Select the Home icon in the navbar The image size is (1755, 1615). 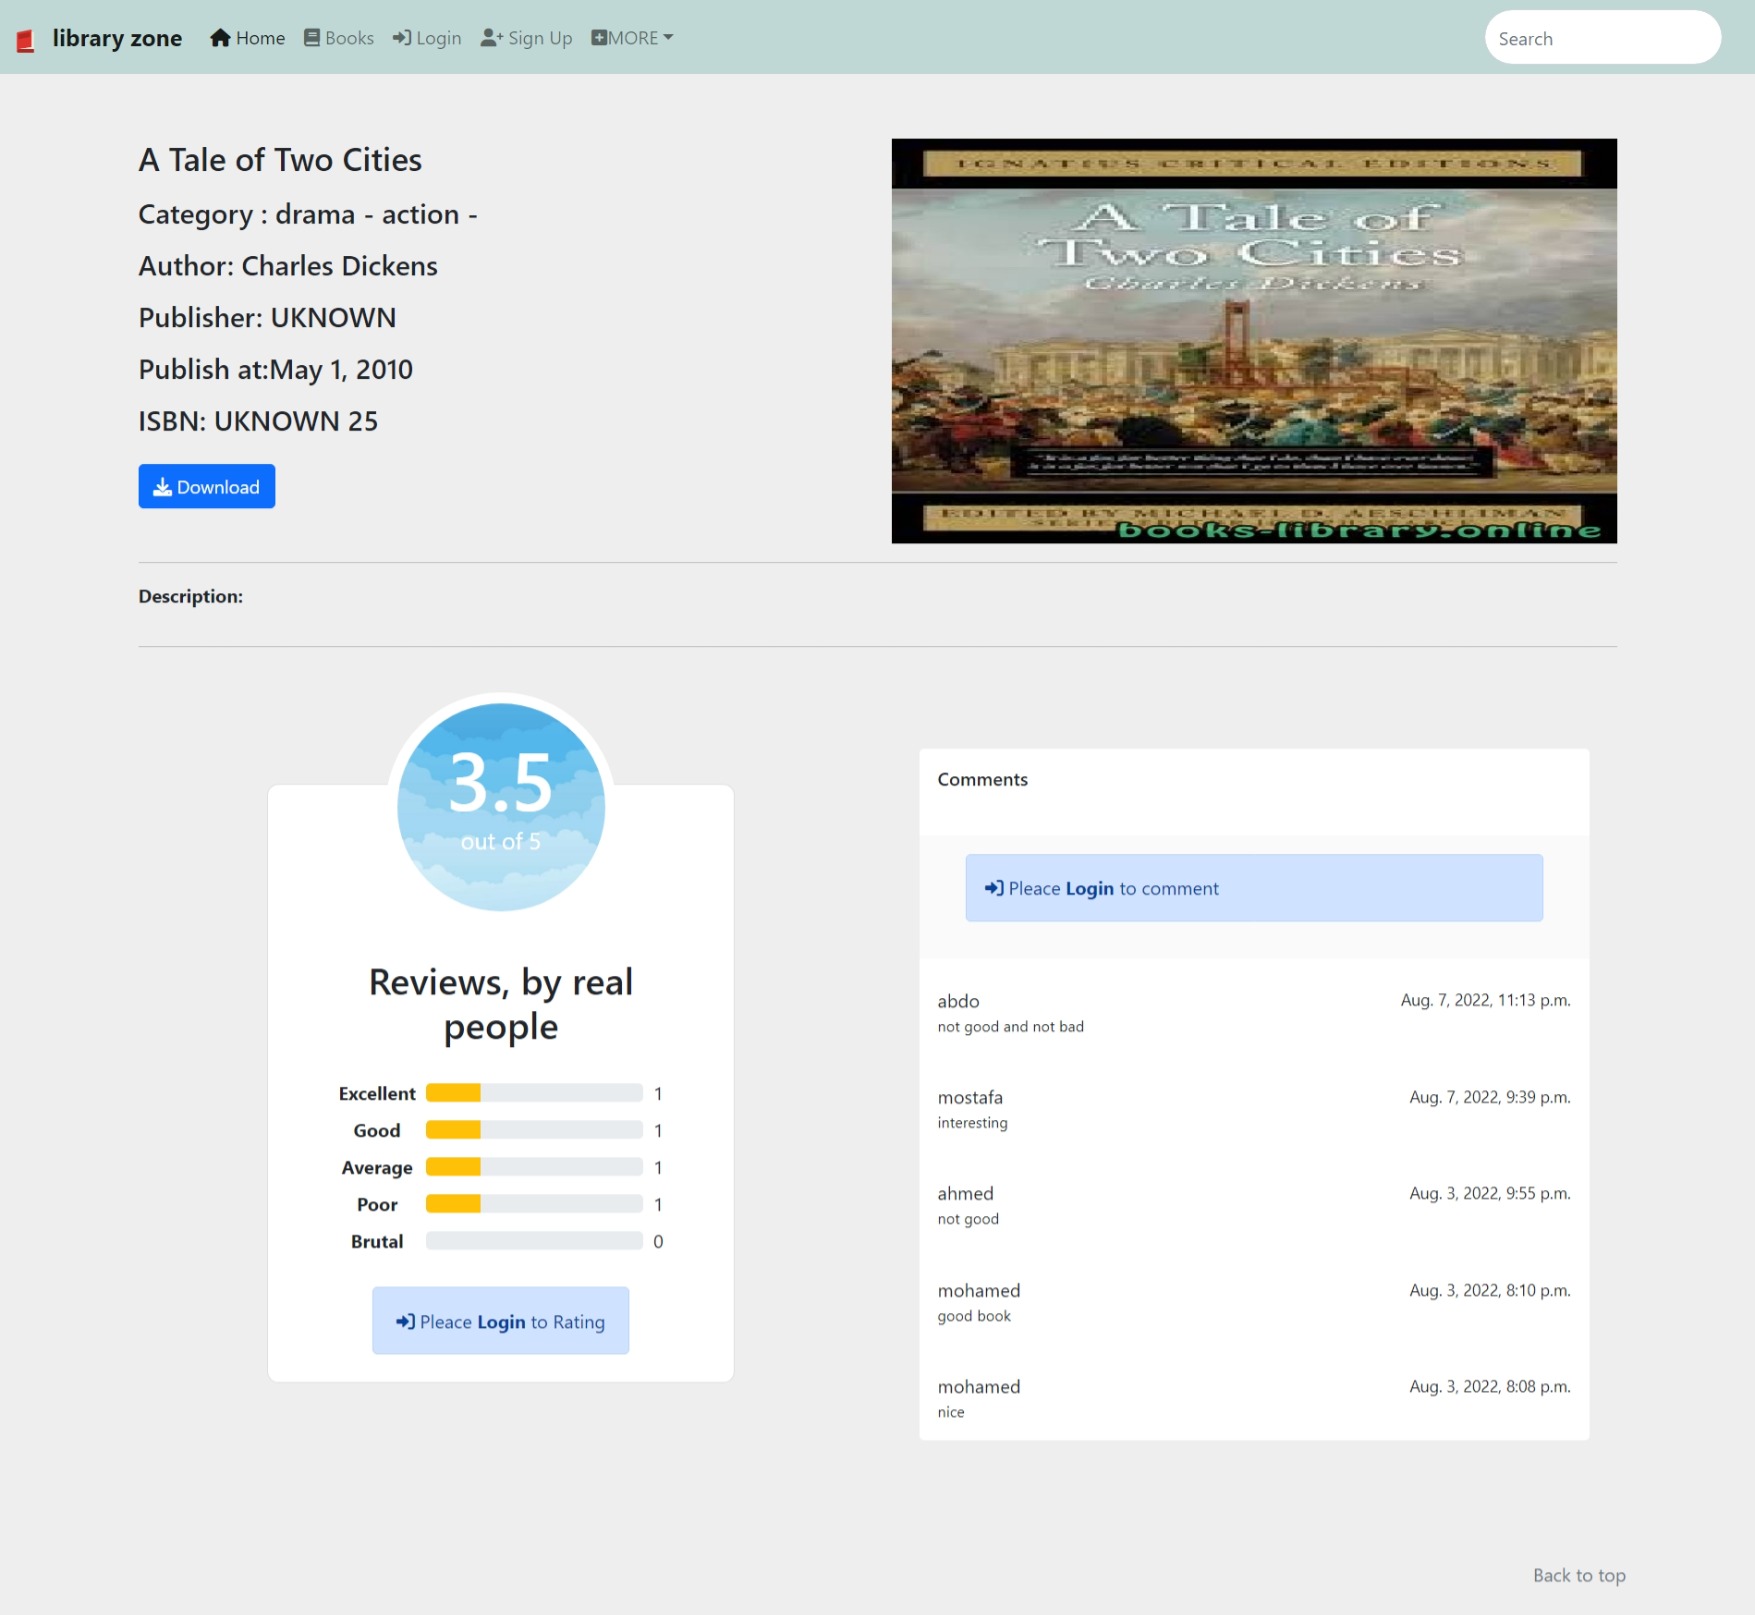(219, 37)
